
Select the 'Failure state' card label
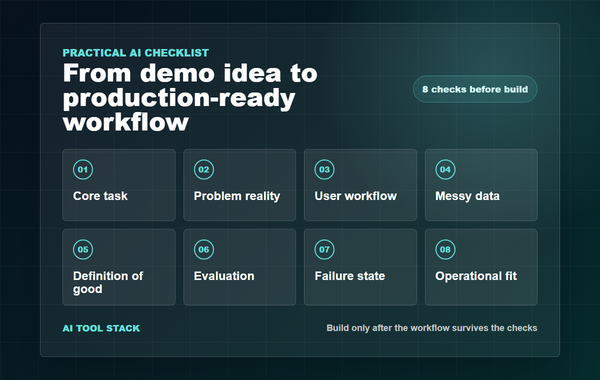350,276
